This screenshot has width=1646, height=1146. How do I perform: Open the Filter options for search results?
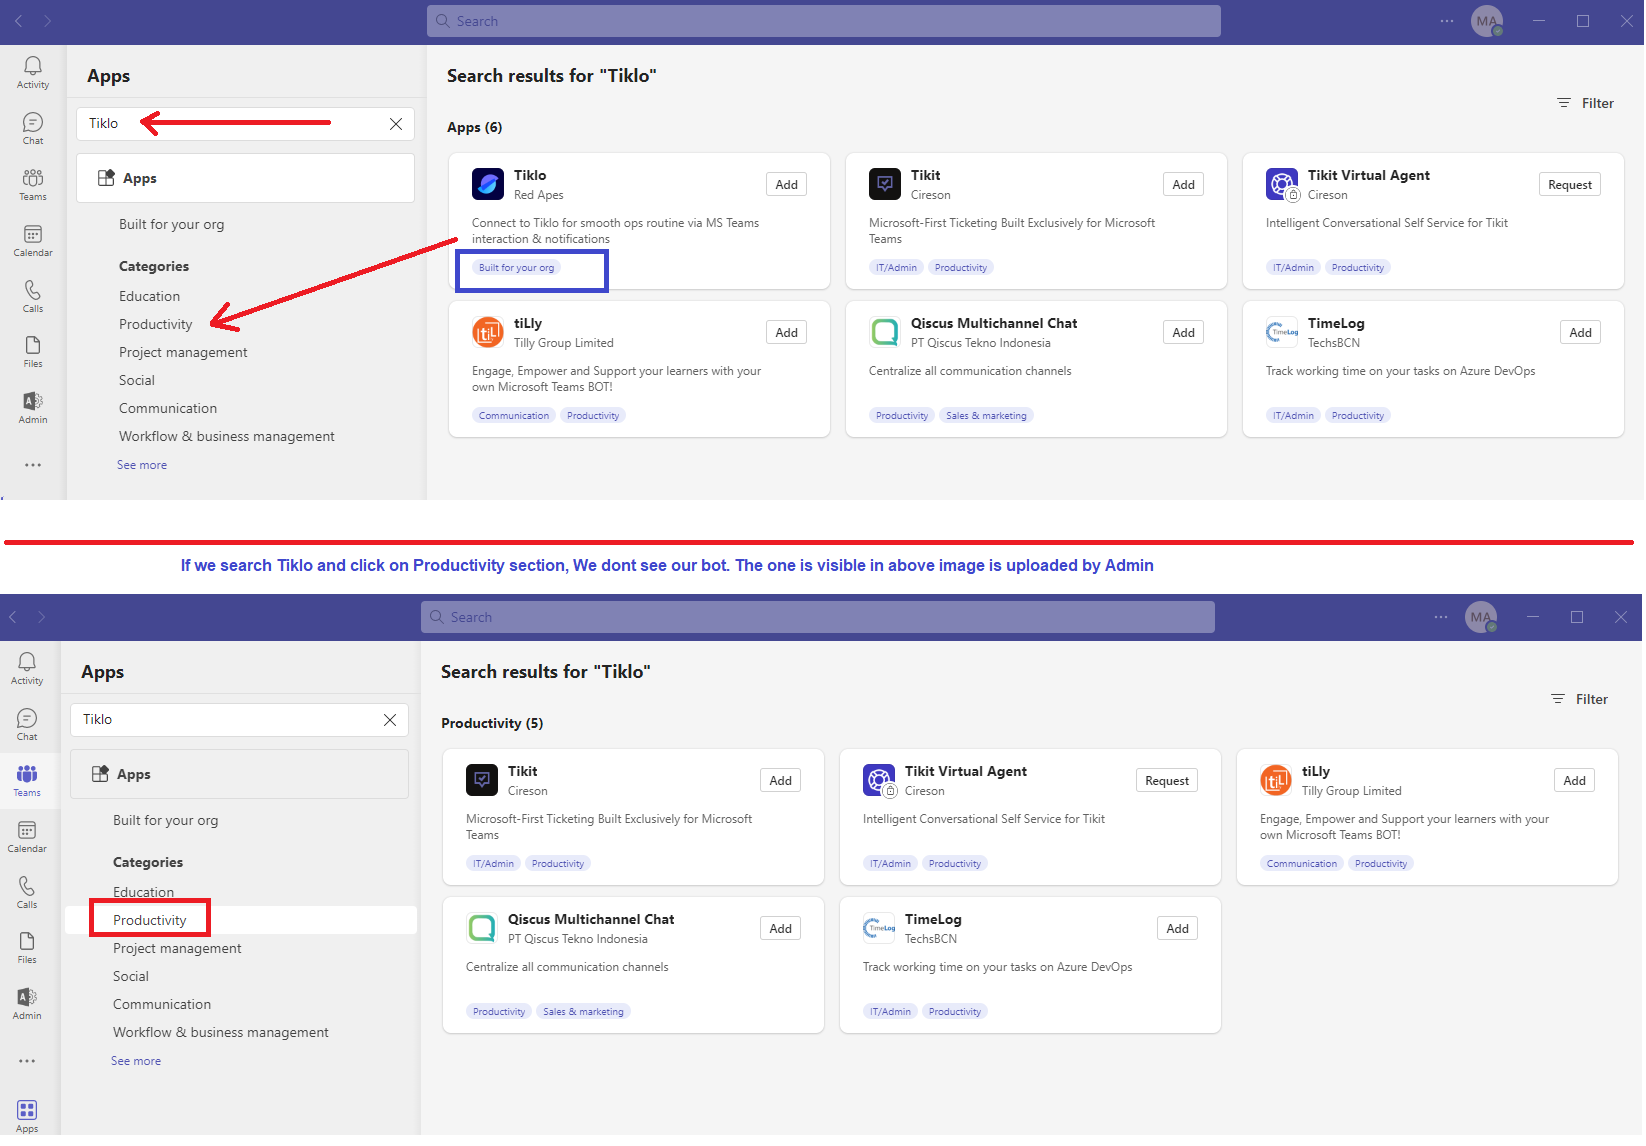coord(1585,103)
